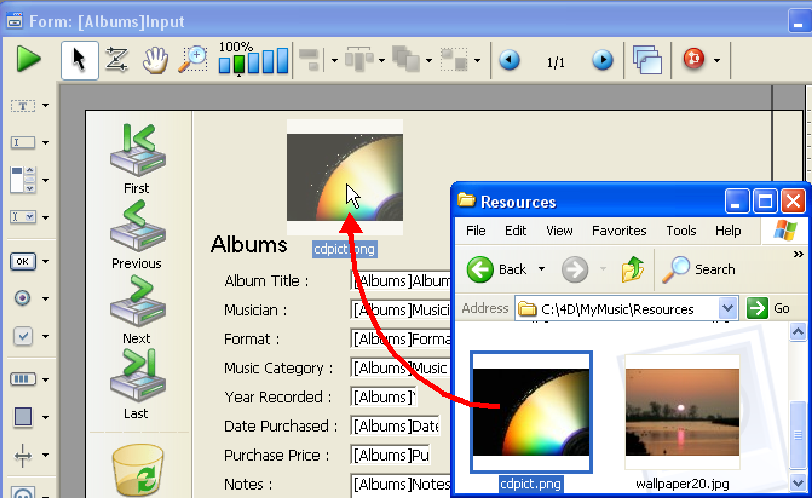Click the [Albums]Purchase Price field
The image size is (812, 498).
(x=390, y=456)
